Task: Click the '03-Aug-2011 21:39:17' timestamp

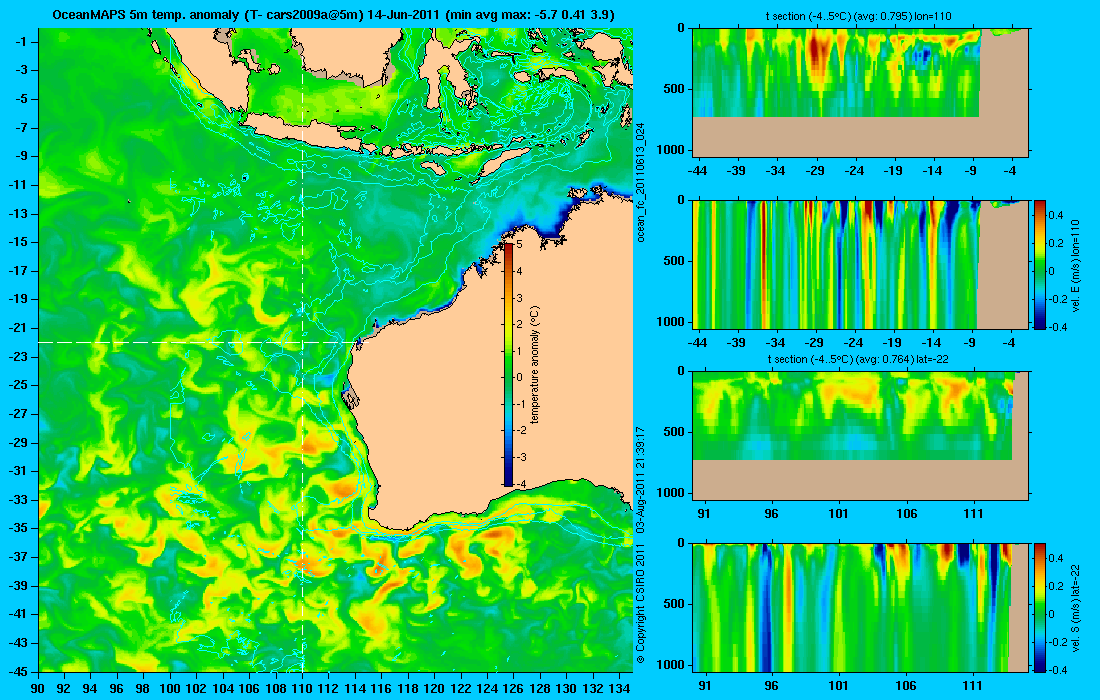Action: 640,480
